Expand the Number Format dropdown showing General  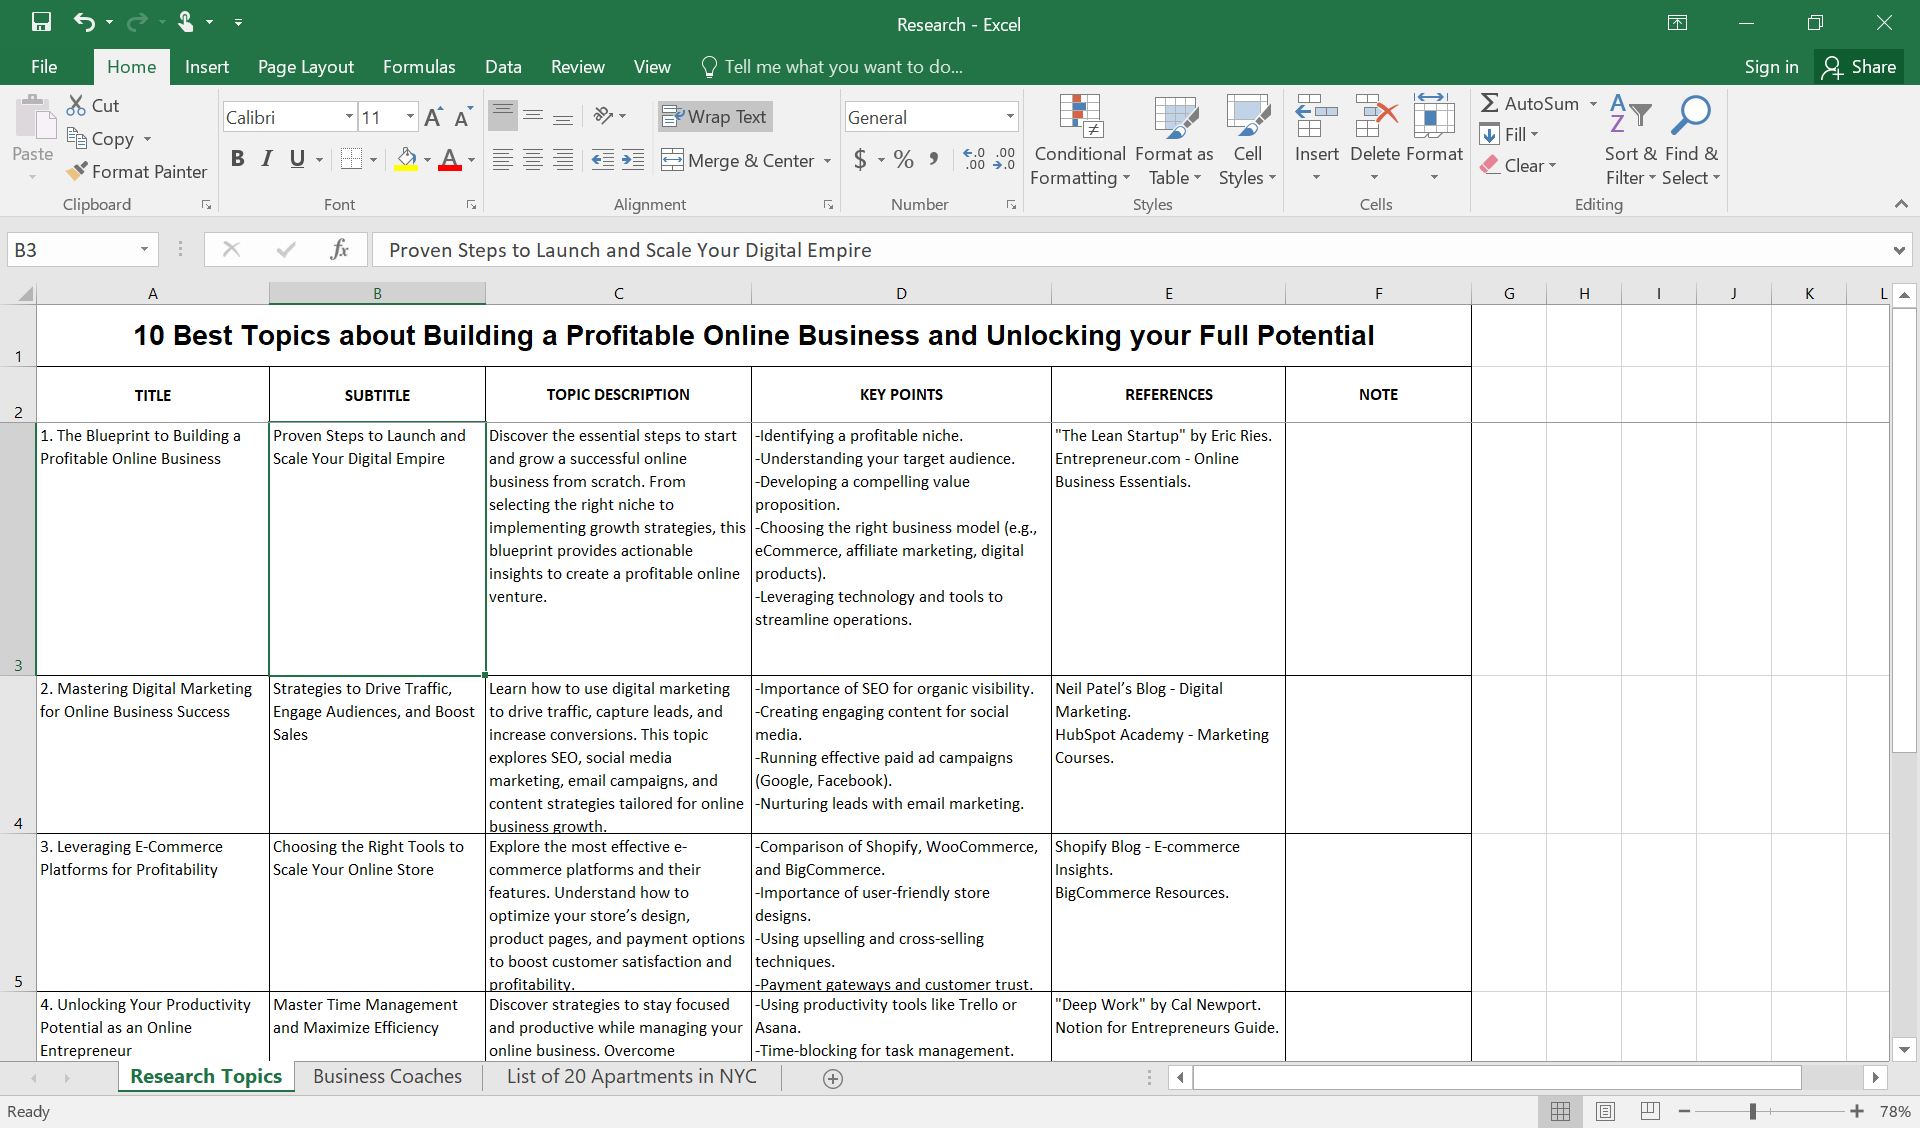click(1009, 117)
